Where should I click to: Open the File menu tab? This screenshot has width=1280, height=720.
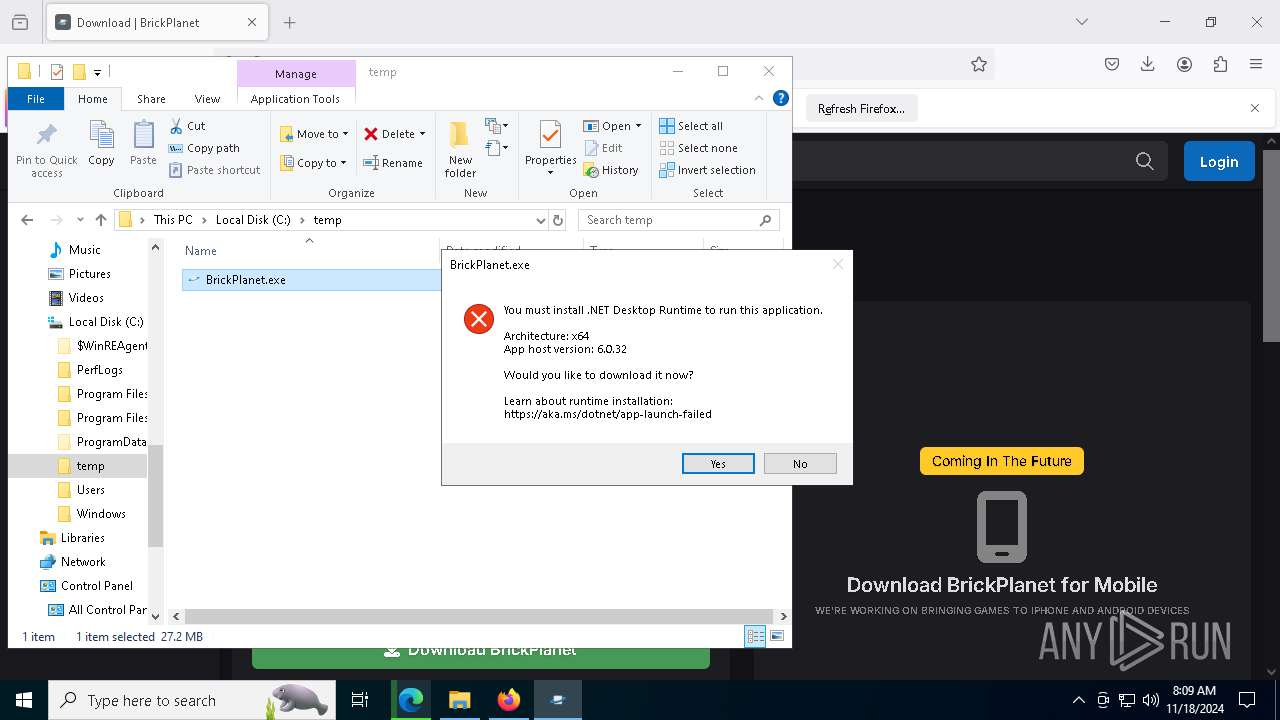tap(36, 98)
